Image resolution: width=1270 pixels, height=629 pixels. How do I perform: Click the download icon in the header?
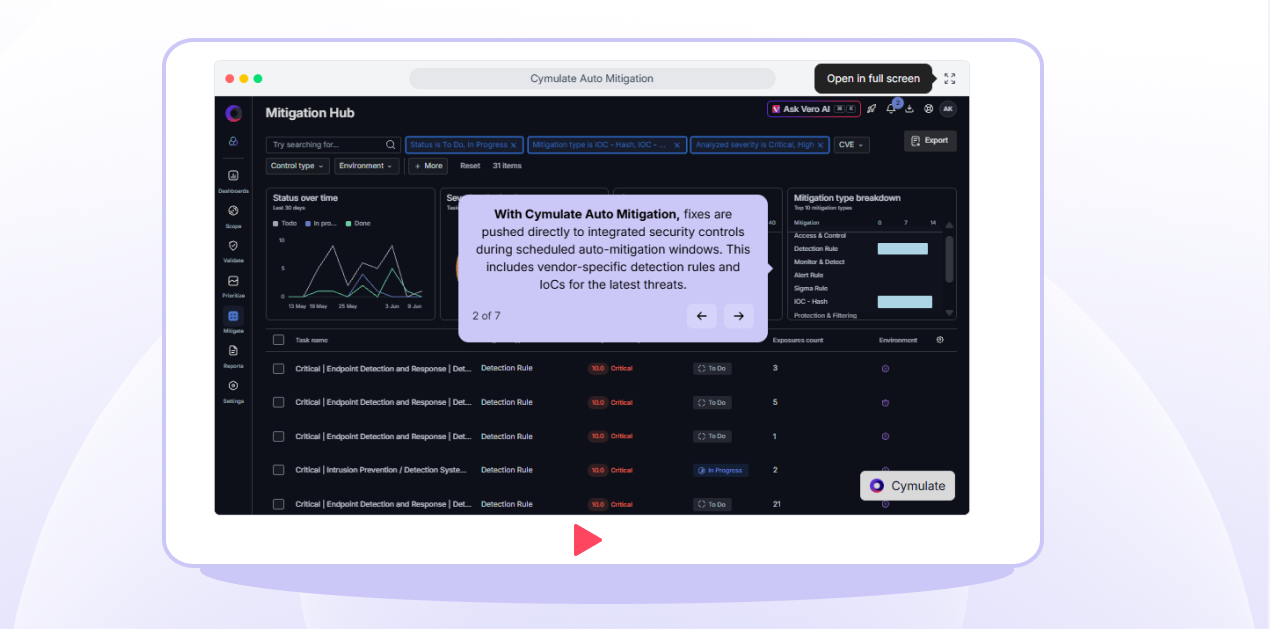tap(910, 109)
